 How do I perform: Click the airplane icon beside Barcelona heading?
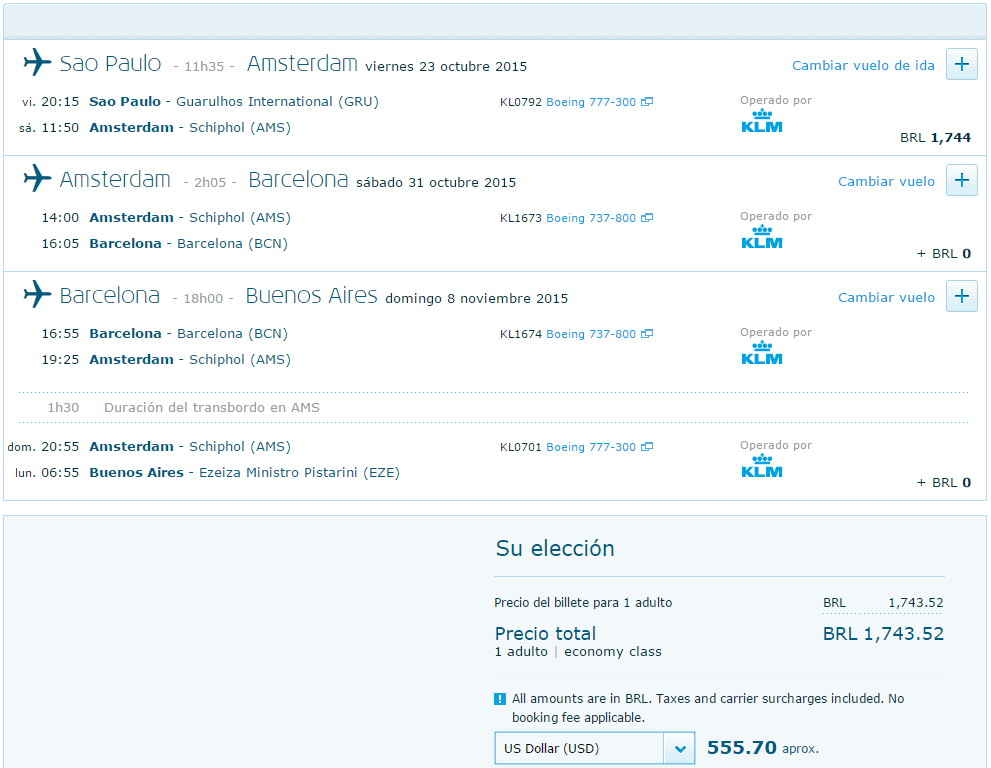[37, 295]
